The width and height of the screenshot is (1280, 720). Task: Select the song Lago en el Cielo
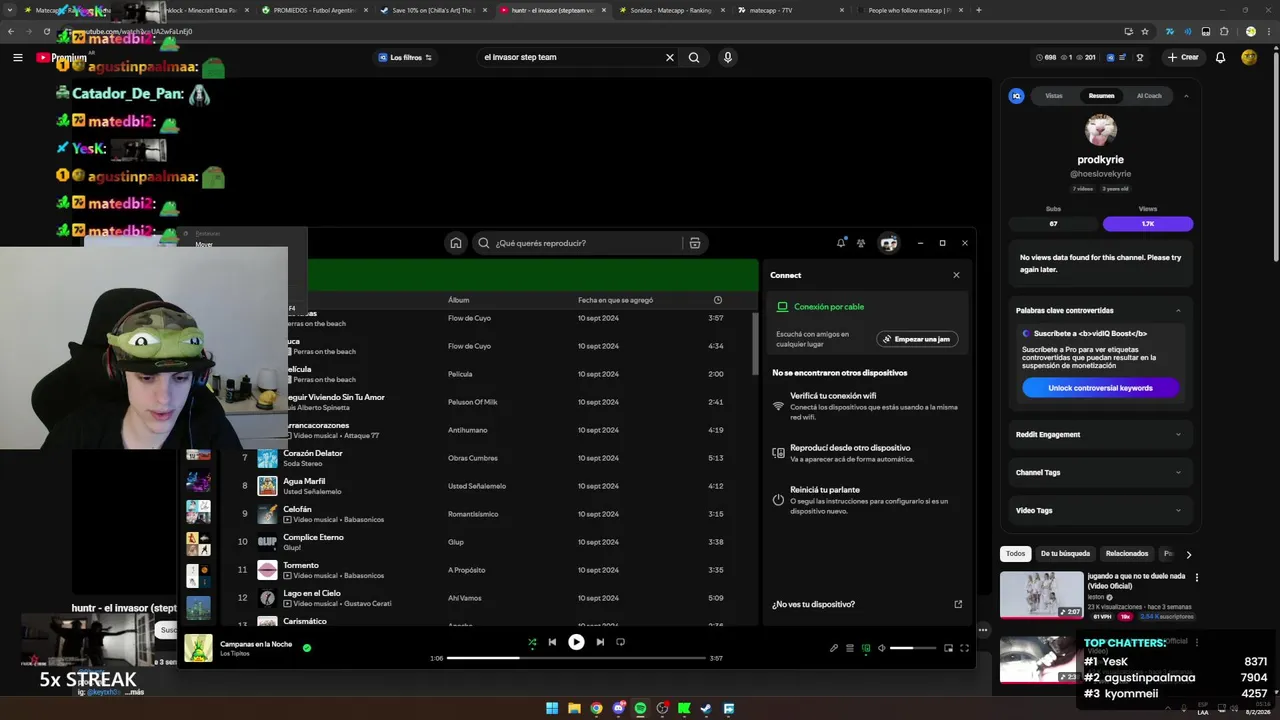311,593
